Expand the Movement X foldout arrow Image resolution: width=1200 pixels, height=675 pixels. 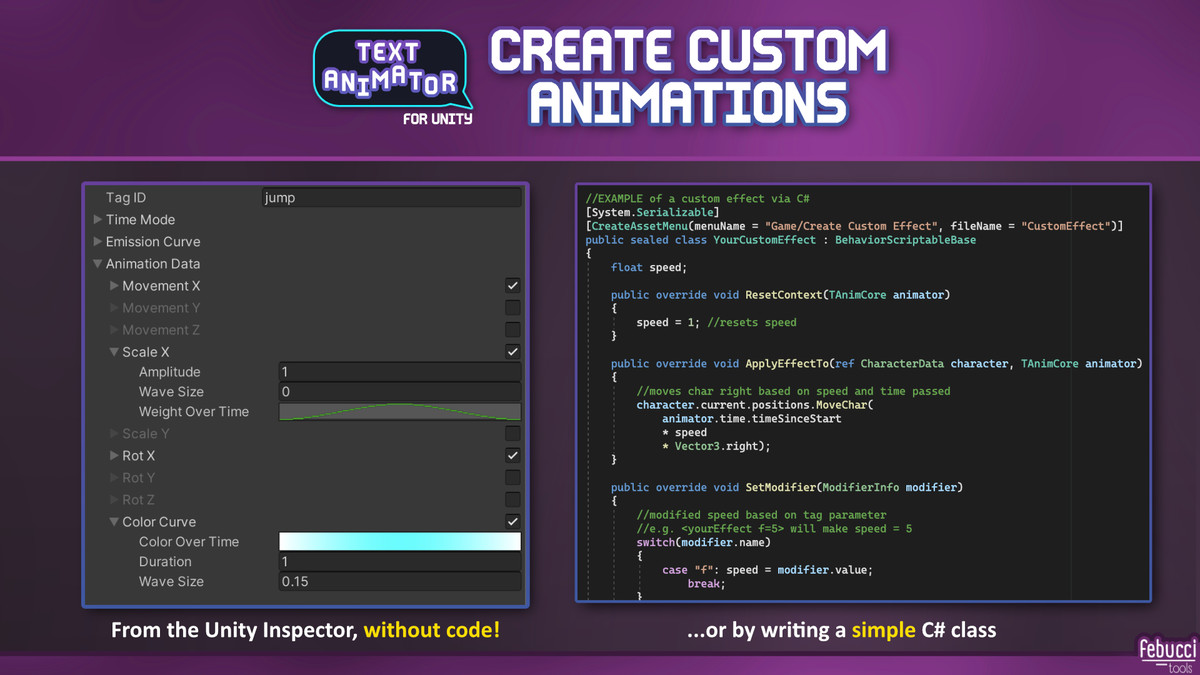(x=114, y=286)
